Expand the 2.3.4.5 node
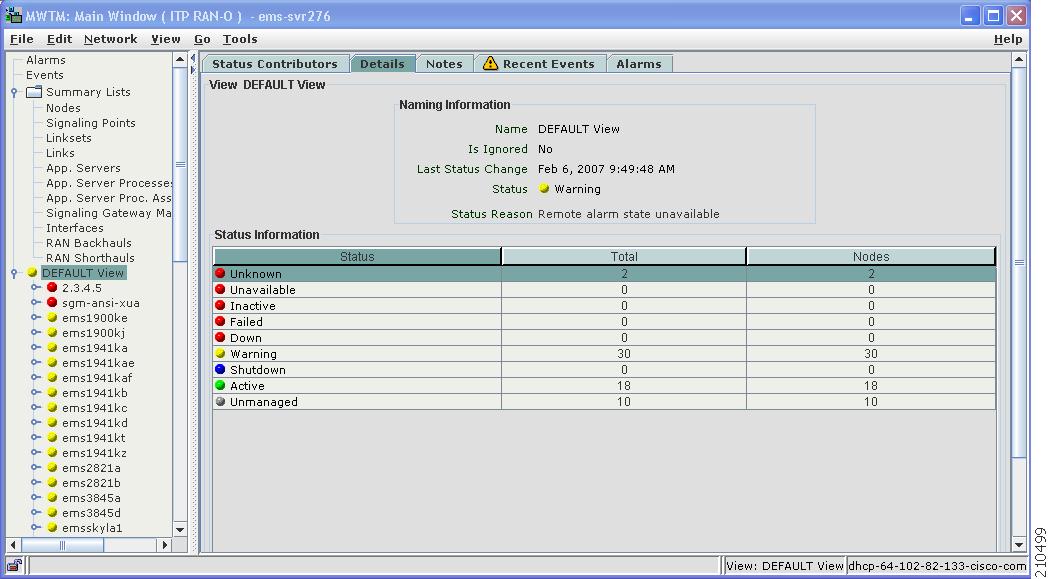The width and height of the screenshot is (1048, 579). (35, 287)
